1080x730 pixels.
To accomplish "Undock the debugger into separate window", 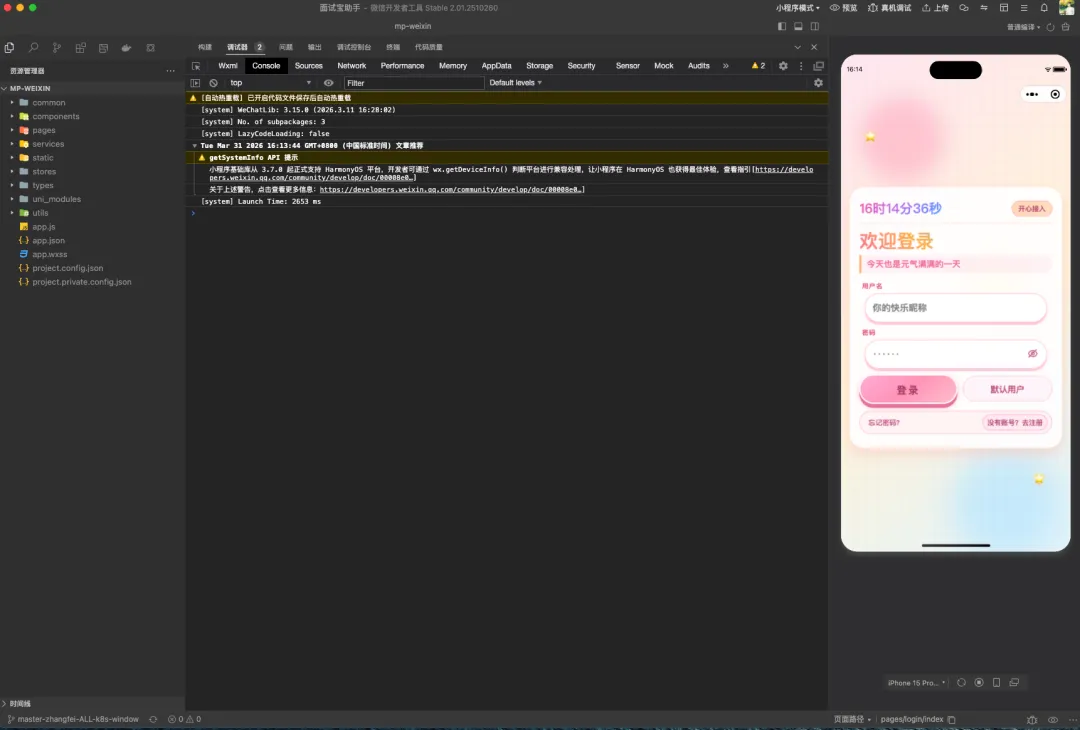I will (x=818, y=66).
